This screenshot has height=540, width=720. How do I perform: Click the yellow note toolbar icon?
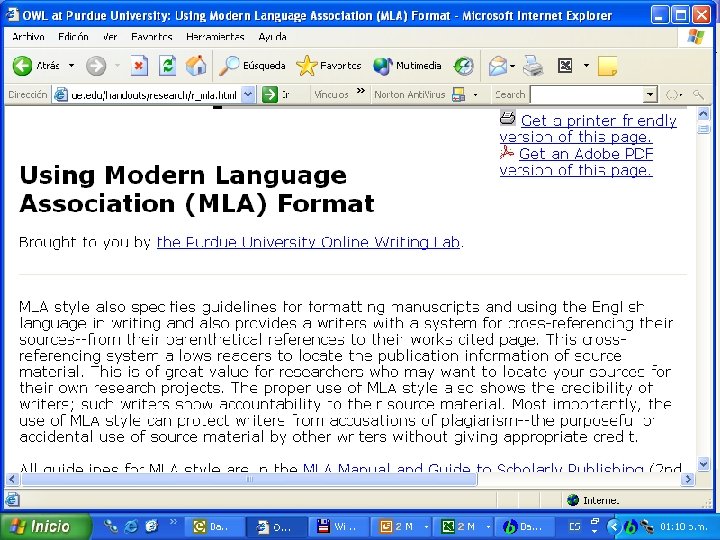pyautogui.click(x=607, y=67)
